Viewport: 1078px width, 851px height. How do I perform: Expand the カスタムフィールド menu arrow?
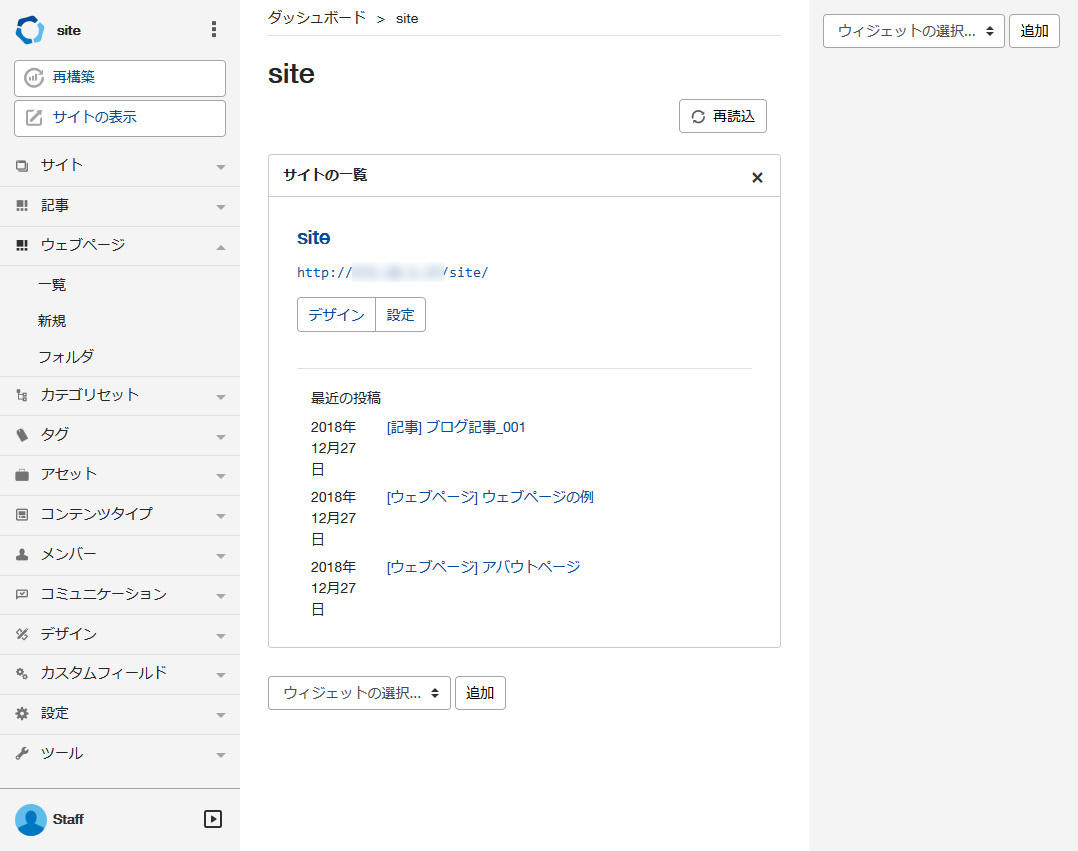click(x=221, y=674)
